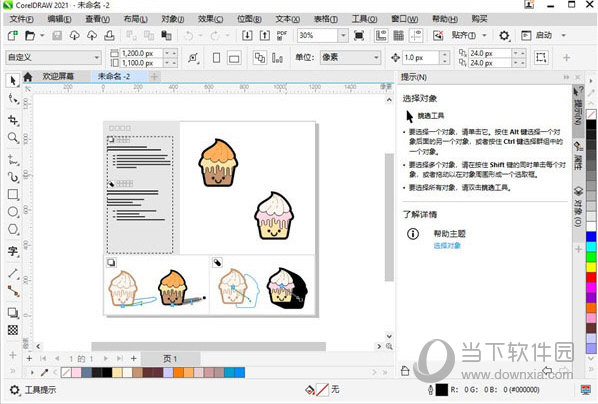Add a page after the current page
Image resolution: width=598 pixels, height=404 pixels.
tap(133, 359)
